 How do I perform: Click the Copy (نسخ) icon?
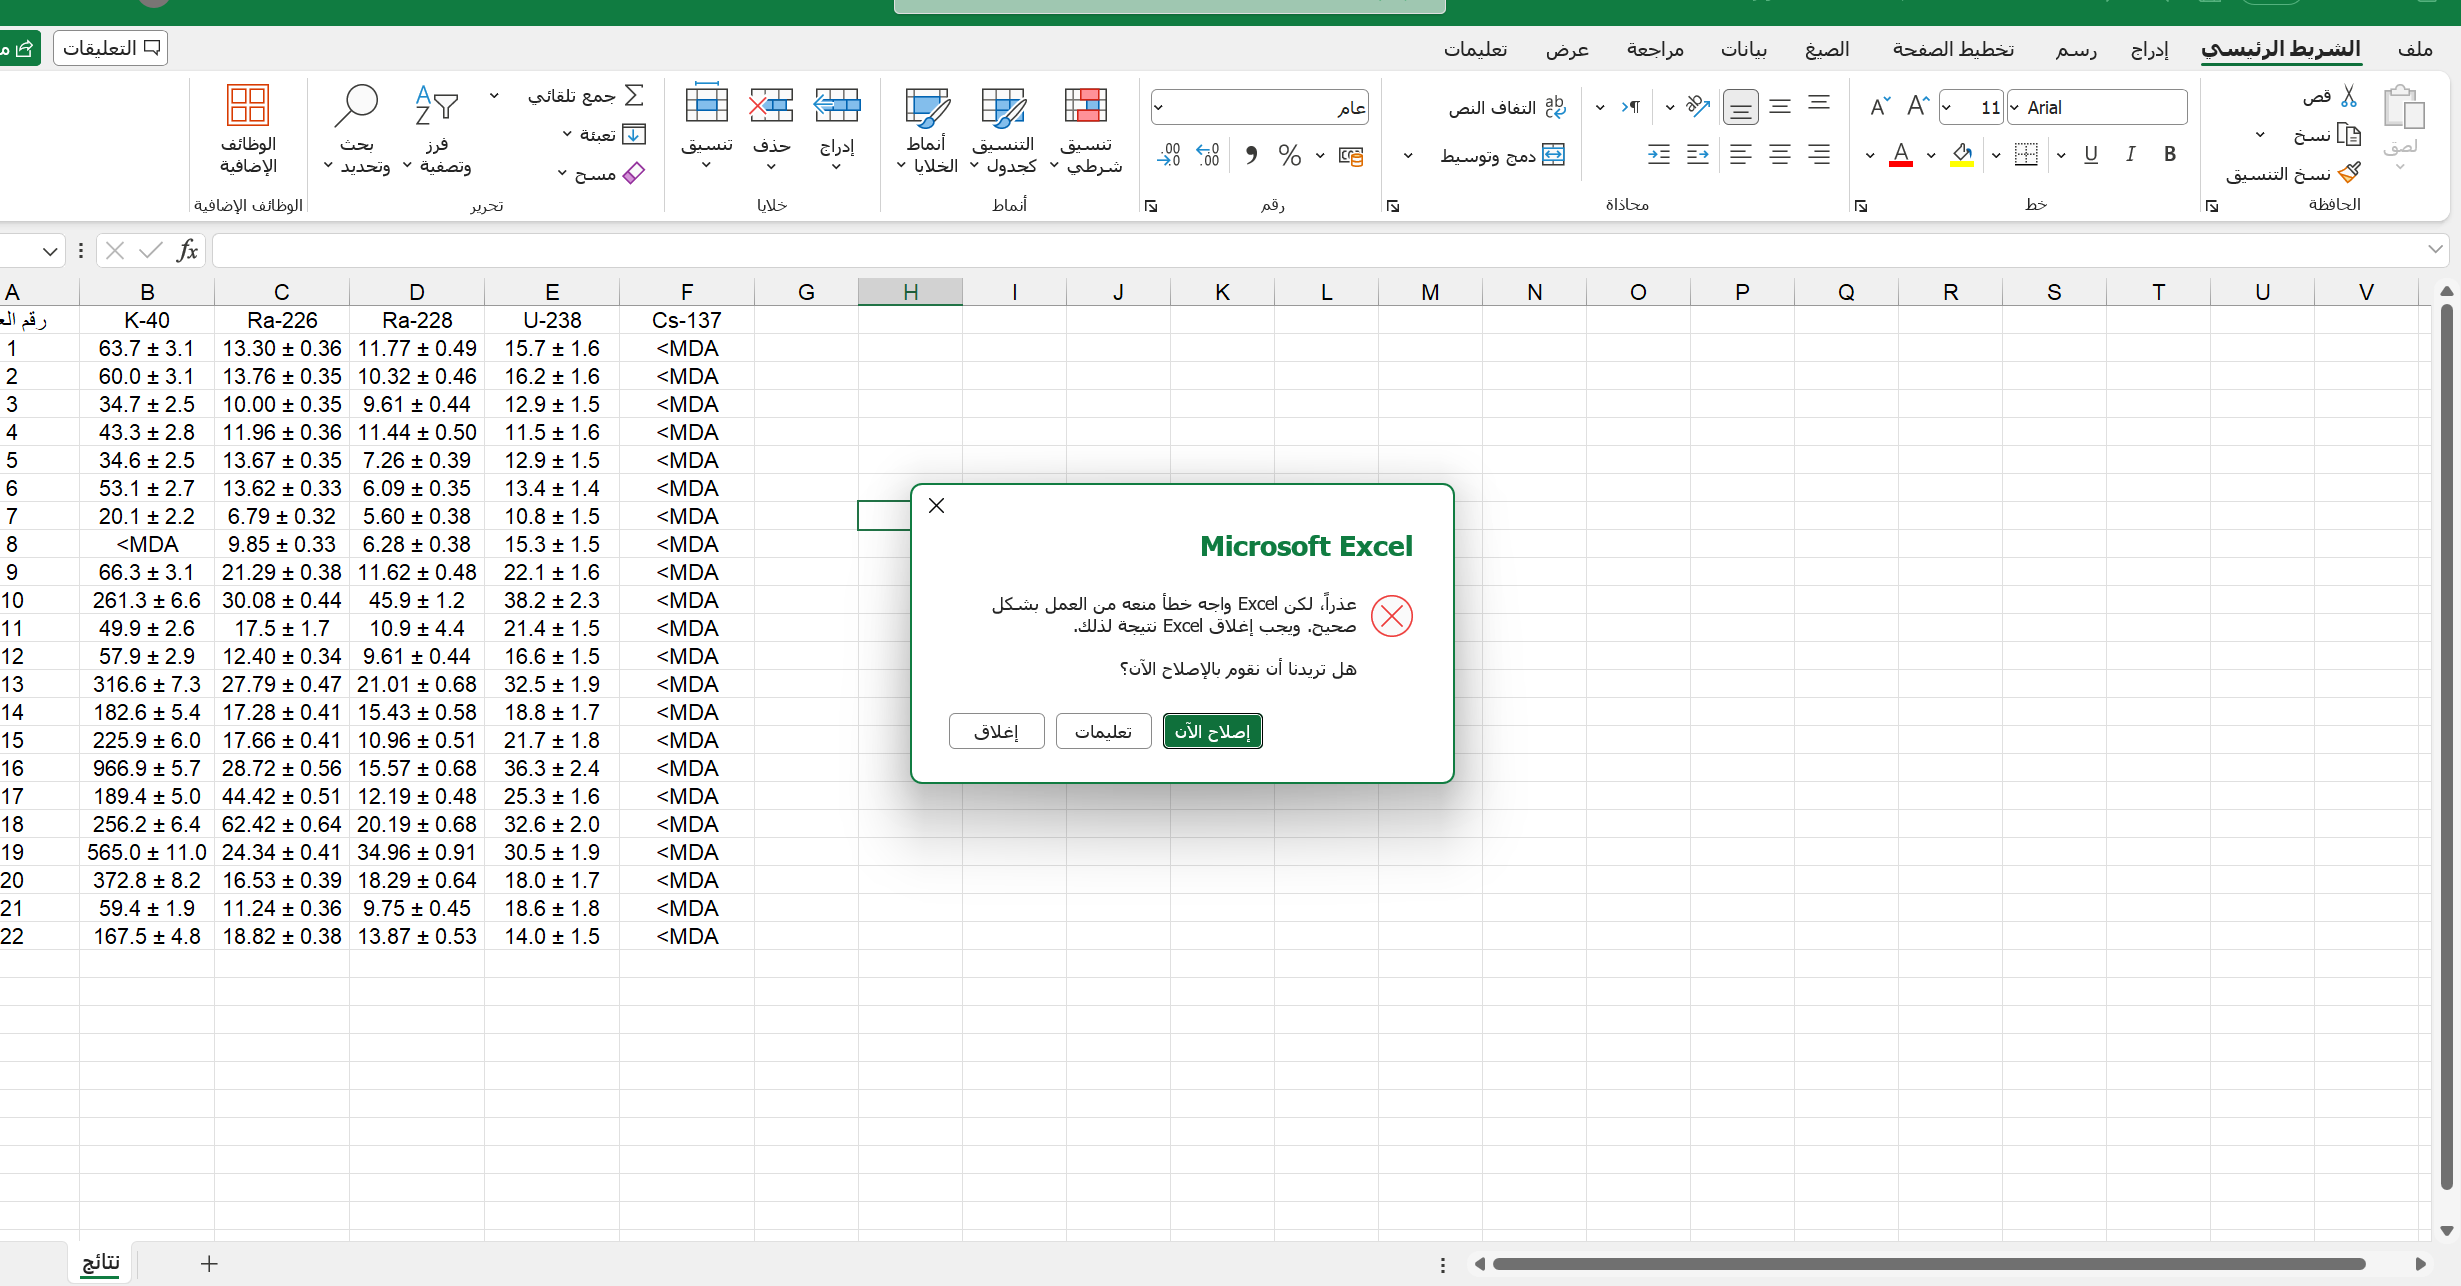(x=2349, y=134)
